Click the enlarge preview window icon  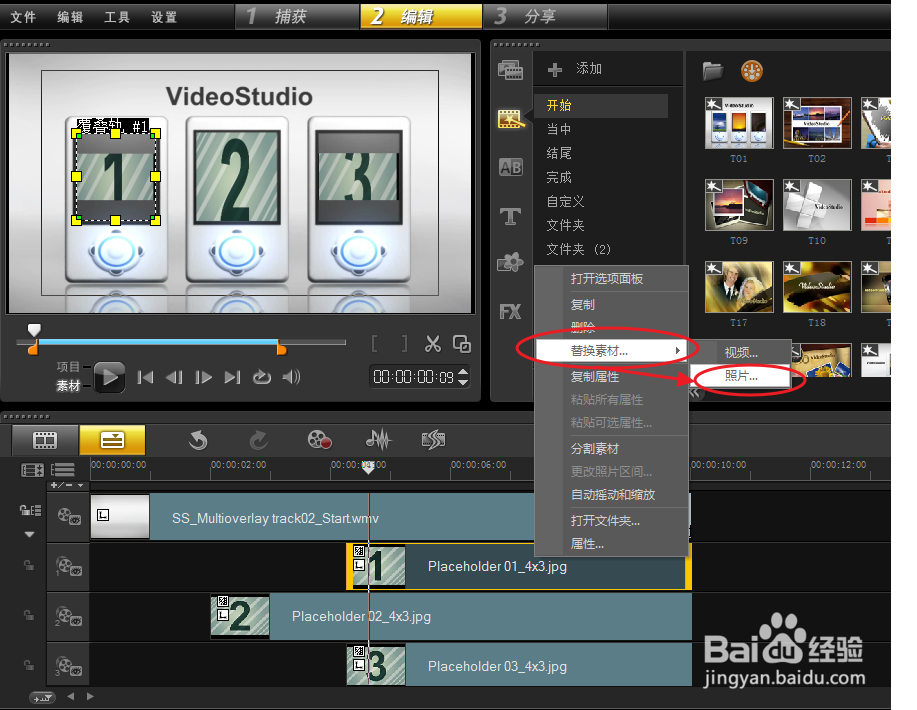(x=462, y=344)
